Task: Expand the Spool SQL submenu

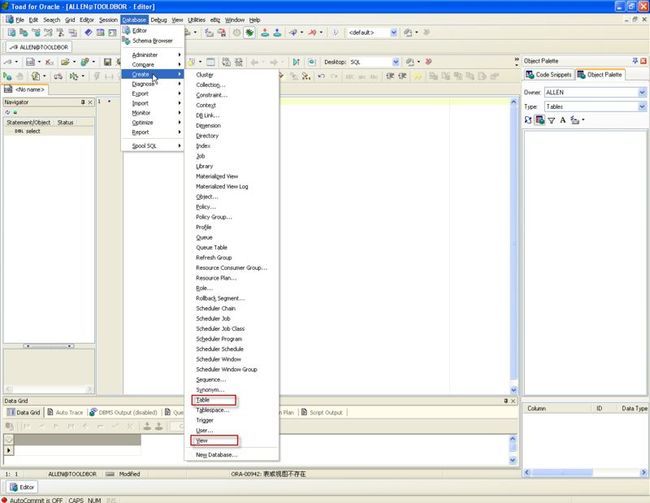Action: pos(153,146)
